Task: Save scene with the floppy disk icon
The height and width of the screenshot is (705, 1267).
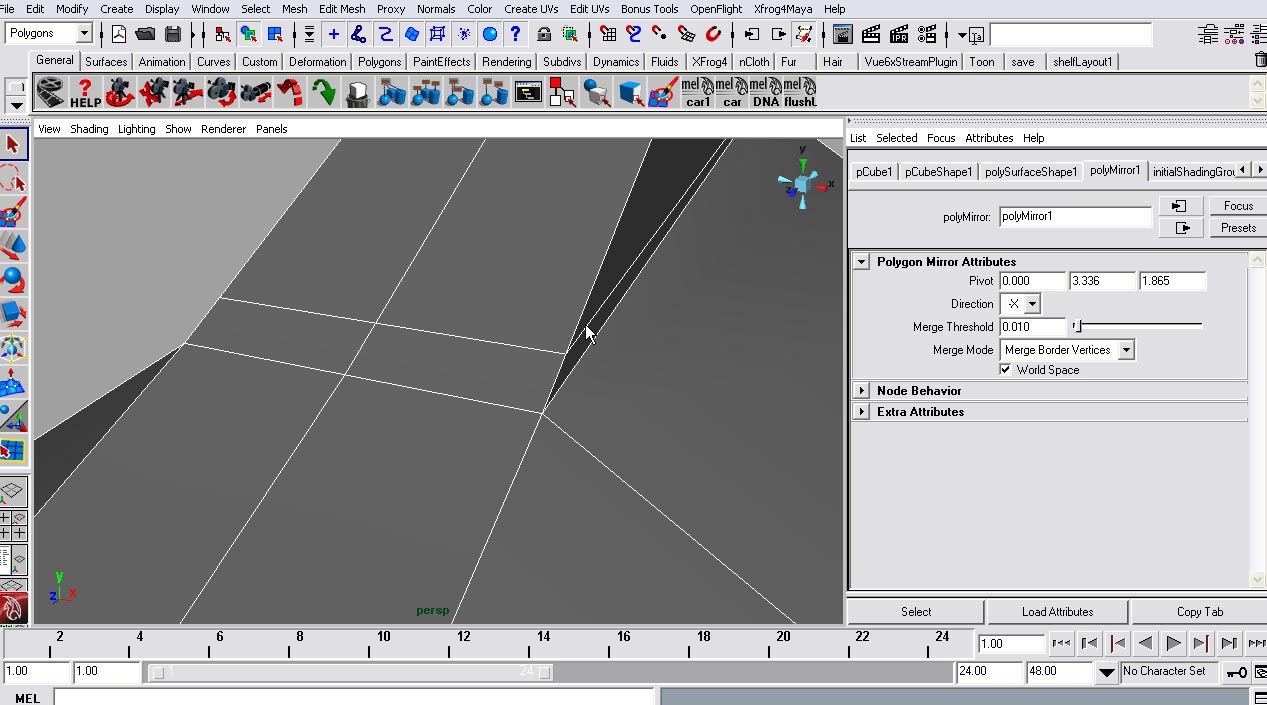Action: (x=172, y=34)
